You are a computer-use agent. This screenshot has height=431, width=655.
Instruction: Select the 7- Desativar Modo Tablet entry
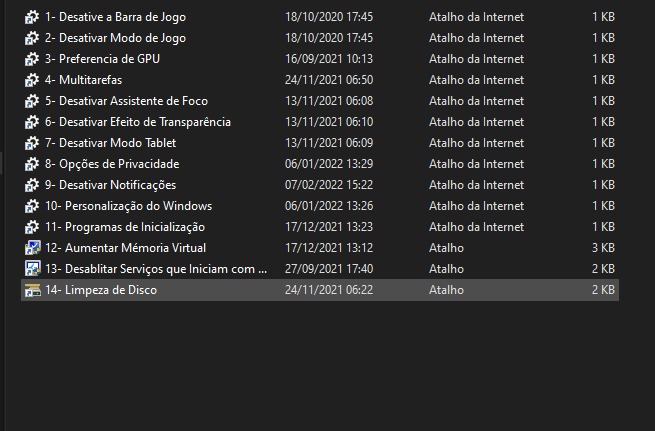[x=110, y=143]
